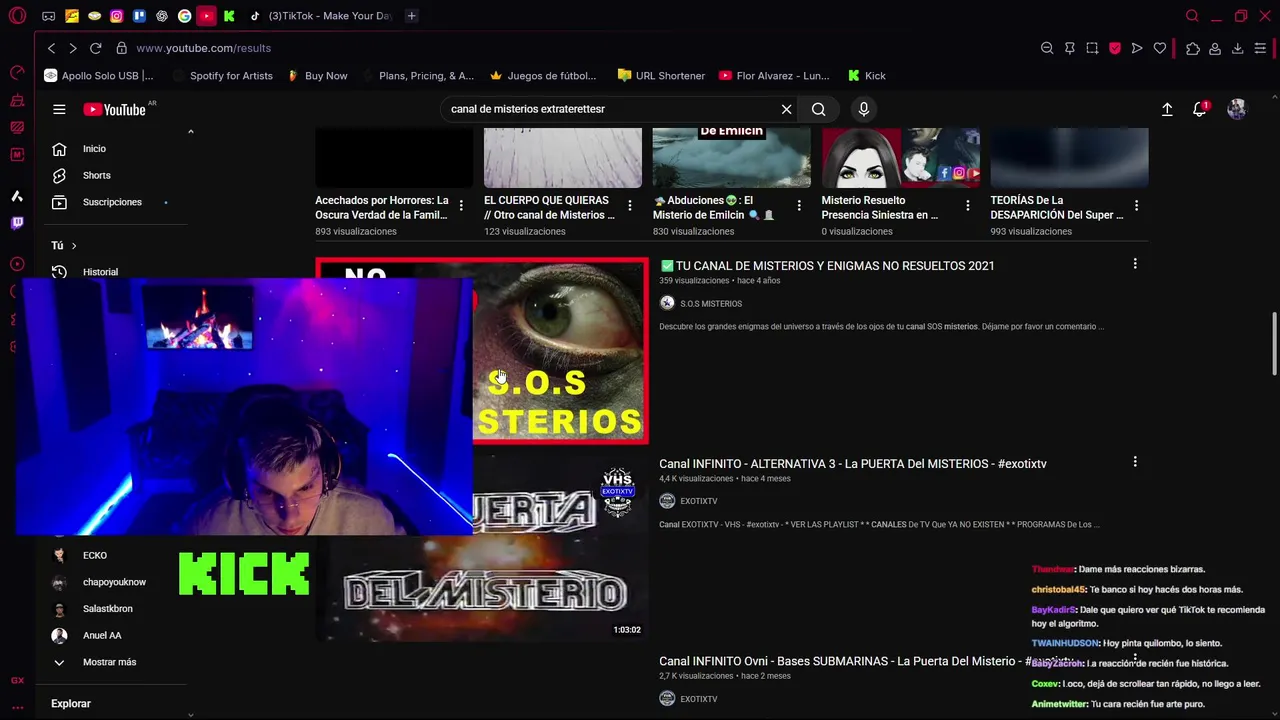Open options for TU CANAL DE MISTERIOS video

pos(1135,264)
